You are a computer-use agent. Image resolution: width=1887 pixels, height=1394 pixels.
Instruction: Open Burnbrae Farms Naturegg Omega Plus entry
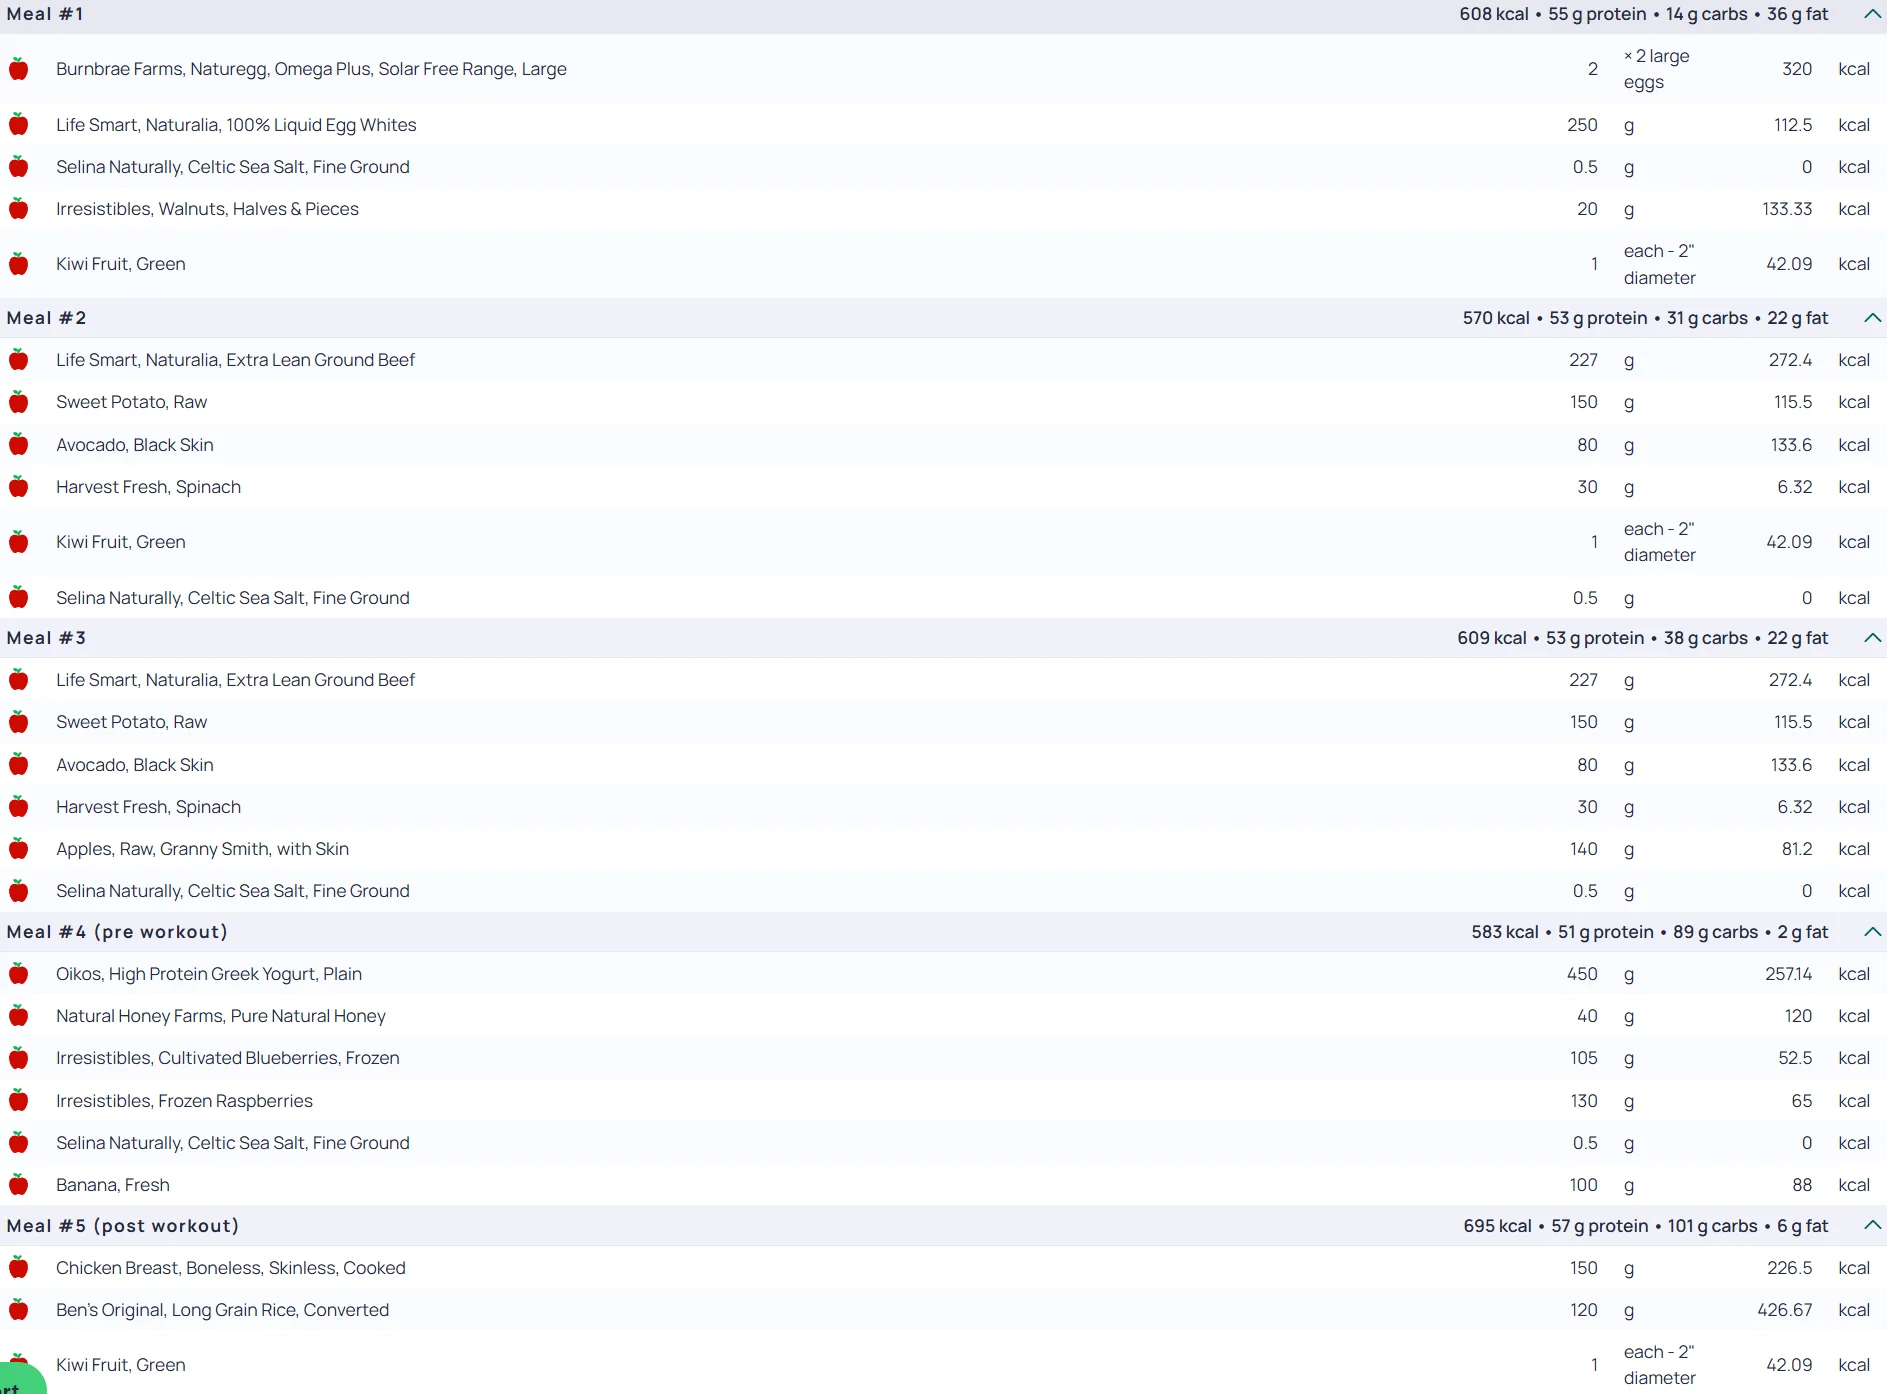pos(311,69)
